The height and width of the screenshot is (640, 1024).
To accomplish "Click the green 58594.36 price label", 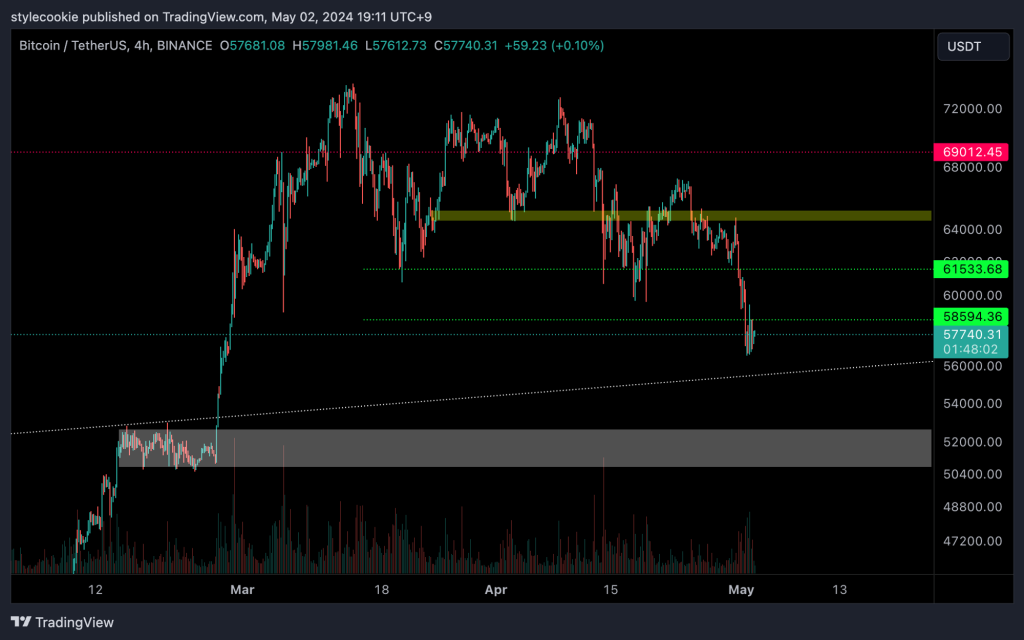I will coord(969,316).
